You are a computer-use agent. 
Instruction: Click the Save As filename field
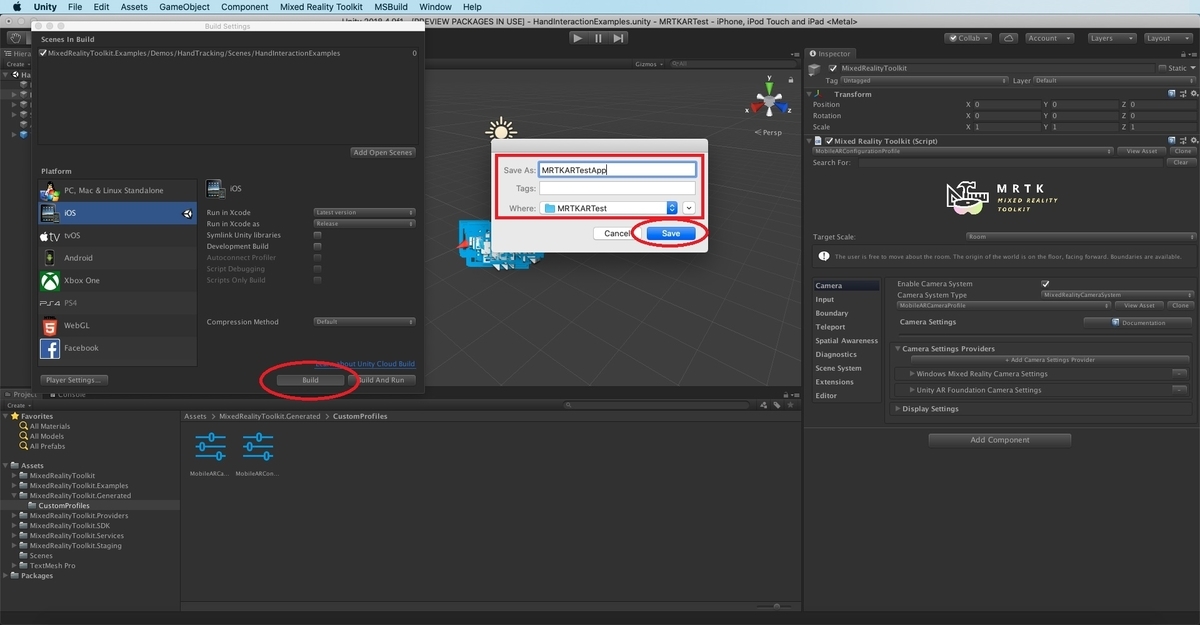617,170
